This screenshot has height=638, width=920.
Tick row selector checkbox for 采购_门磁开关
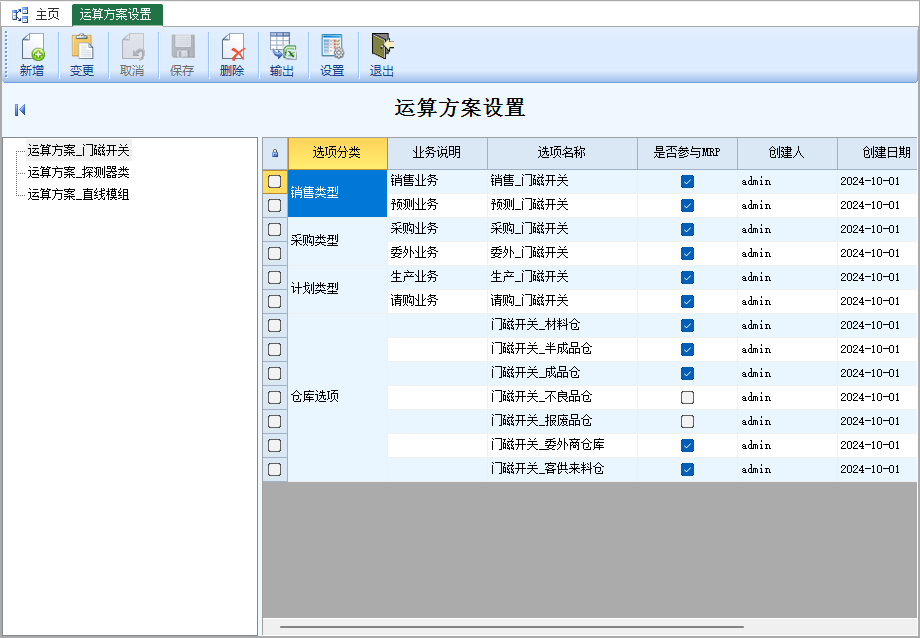click(275, 229)
